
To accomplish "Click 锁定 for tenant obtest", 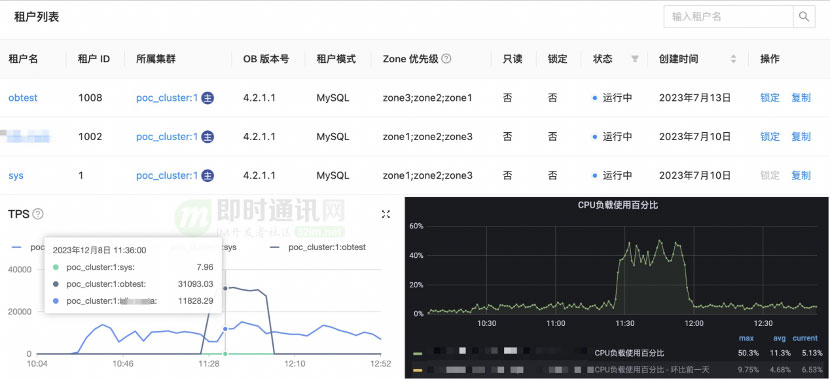I will 770,98.
